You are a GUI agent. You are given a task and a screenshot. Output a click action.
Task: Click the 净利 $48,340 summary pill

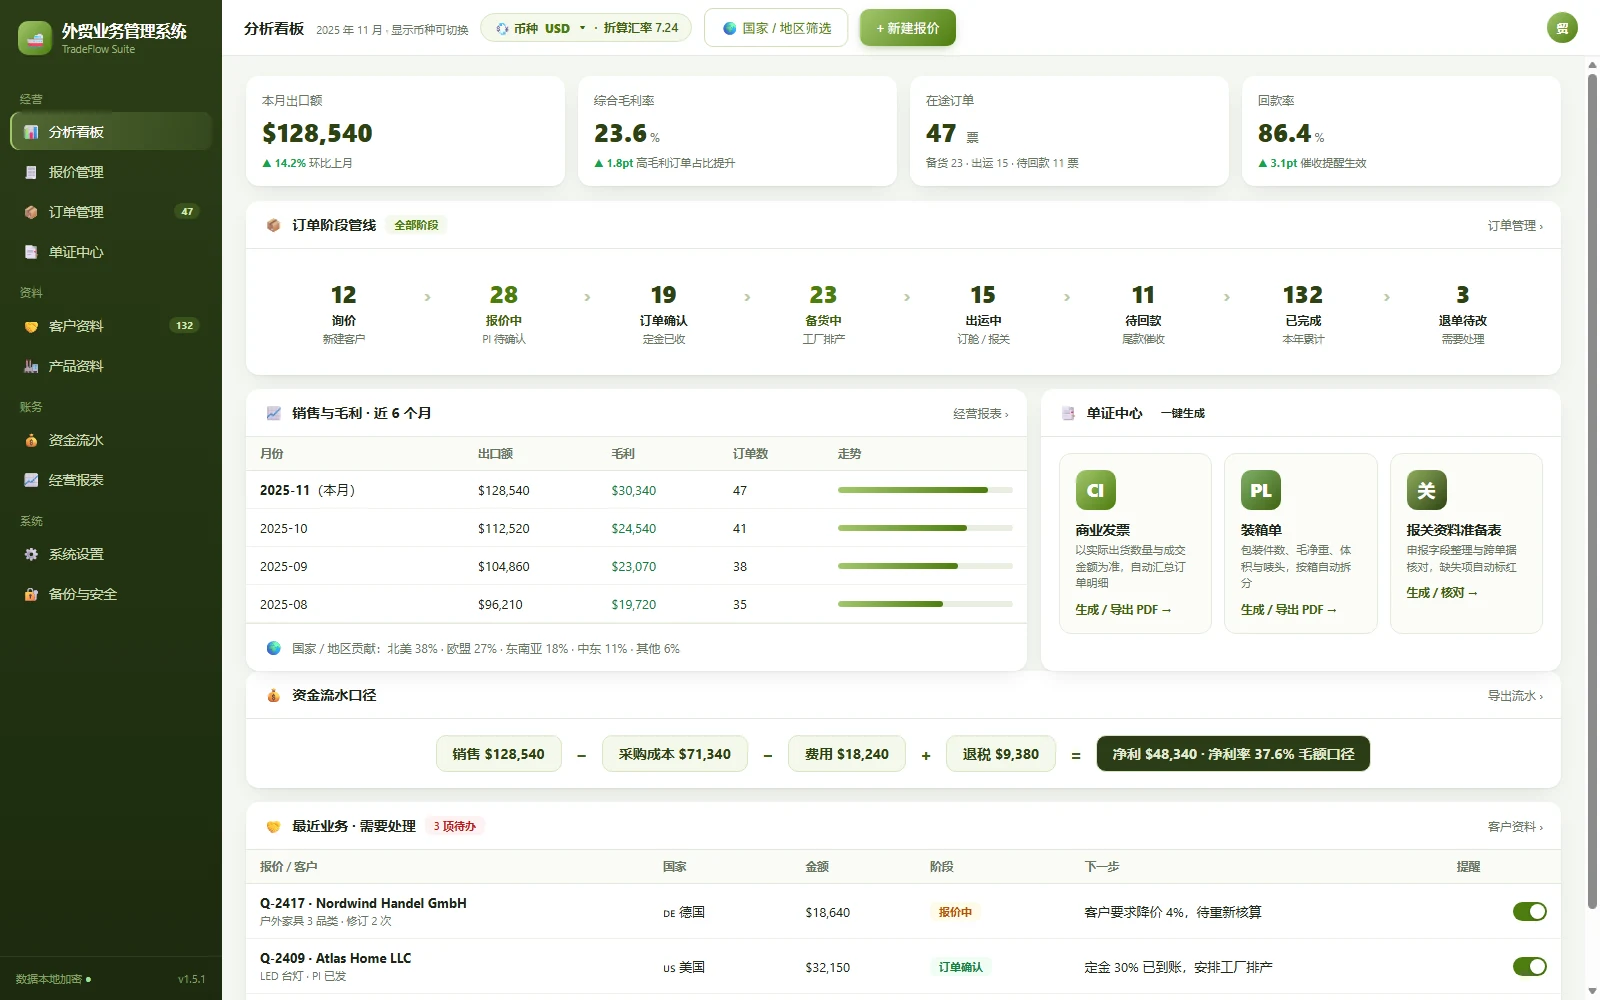coord(1233,754)
